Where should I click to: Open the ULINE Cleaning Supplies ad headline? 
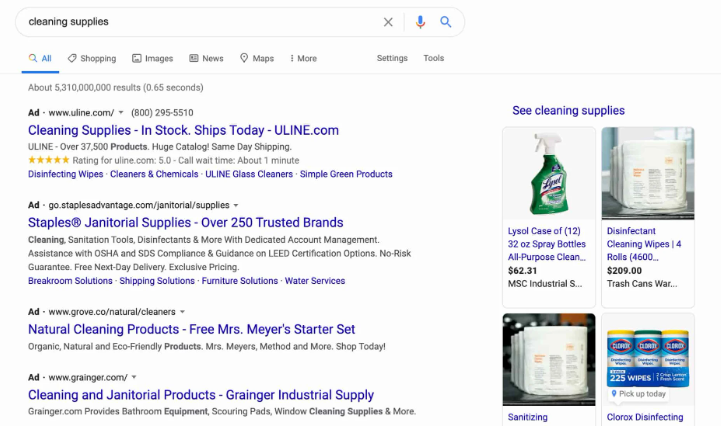pos(183,130)
